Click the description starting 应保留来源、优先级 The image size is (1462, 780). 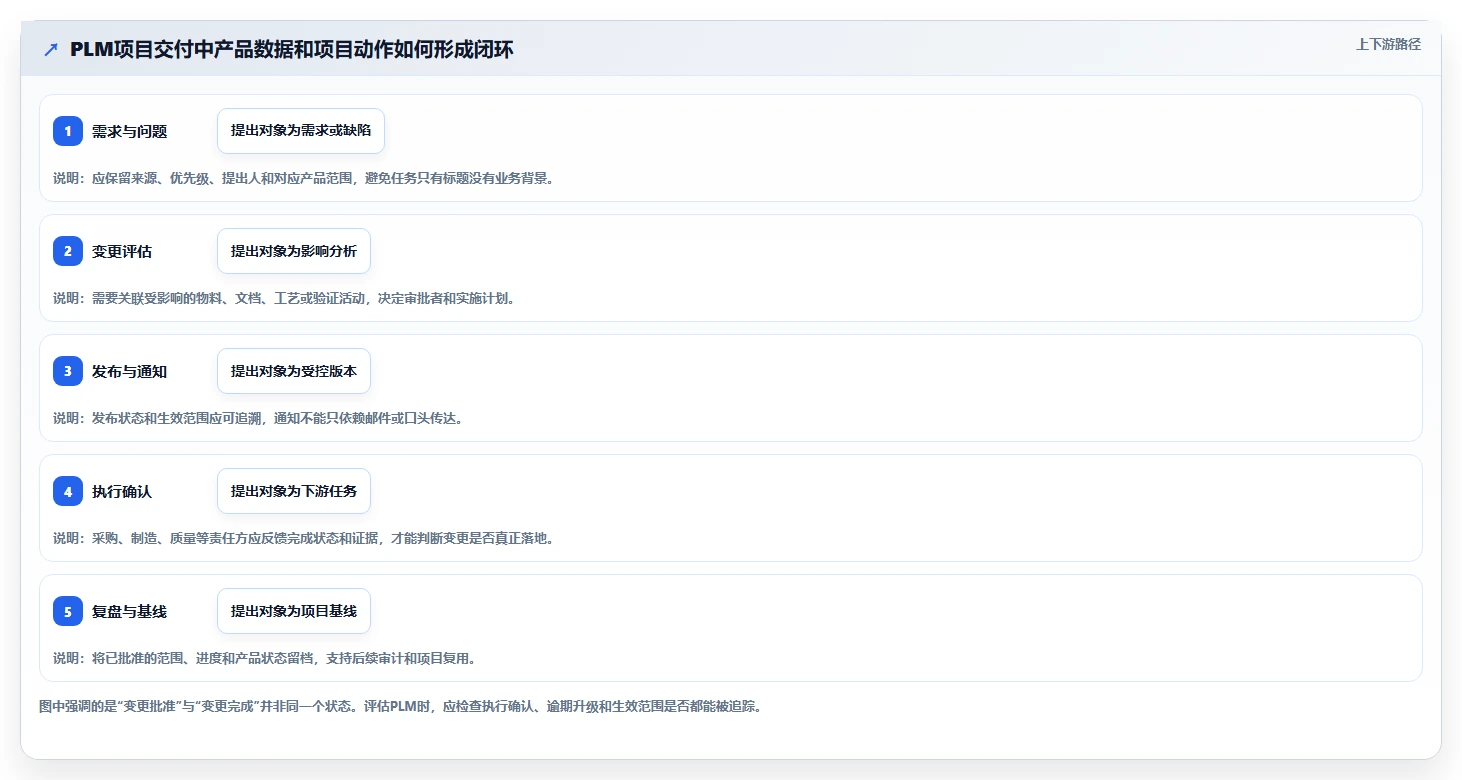tap(303, 178)
